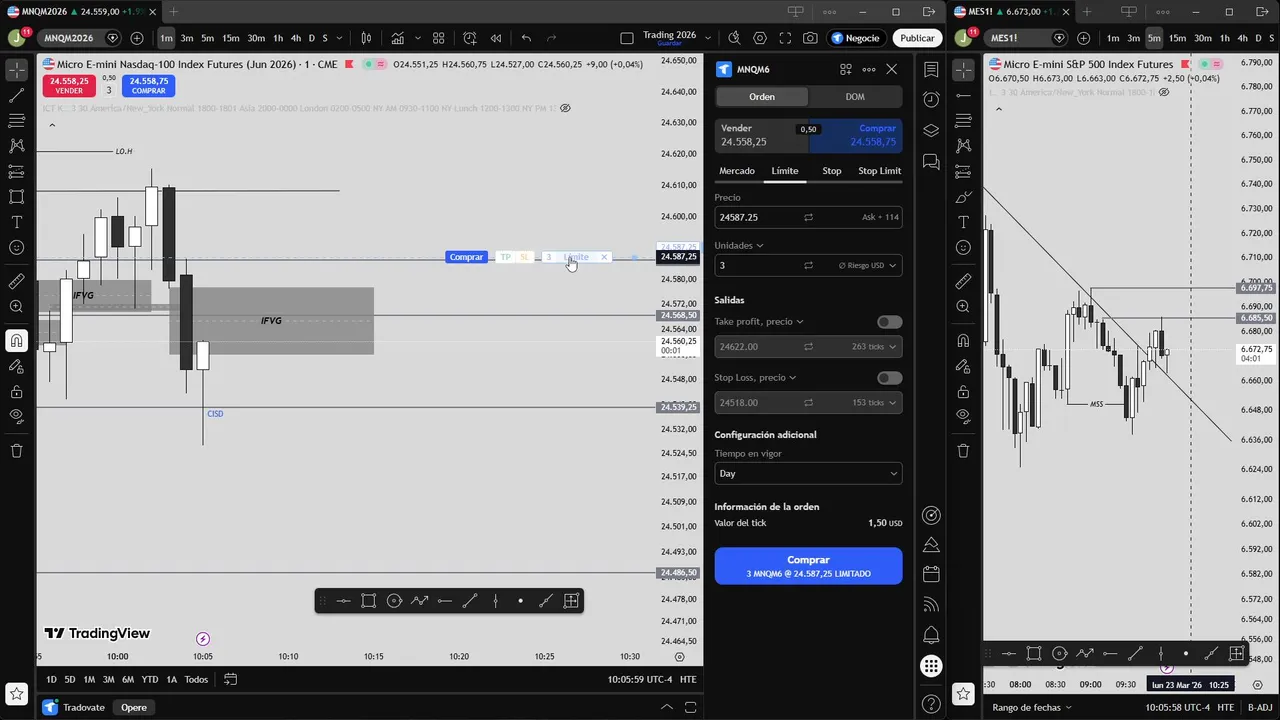Open the go-to-date calendar icon at chart bottom

coord(230,679)
